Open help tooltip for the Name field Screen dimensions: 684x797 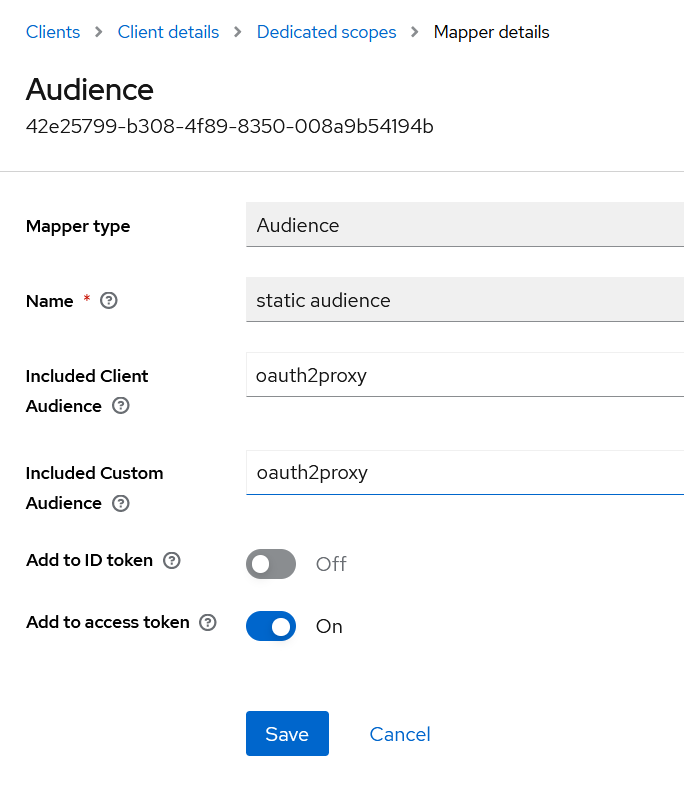(110, 301)
